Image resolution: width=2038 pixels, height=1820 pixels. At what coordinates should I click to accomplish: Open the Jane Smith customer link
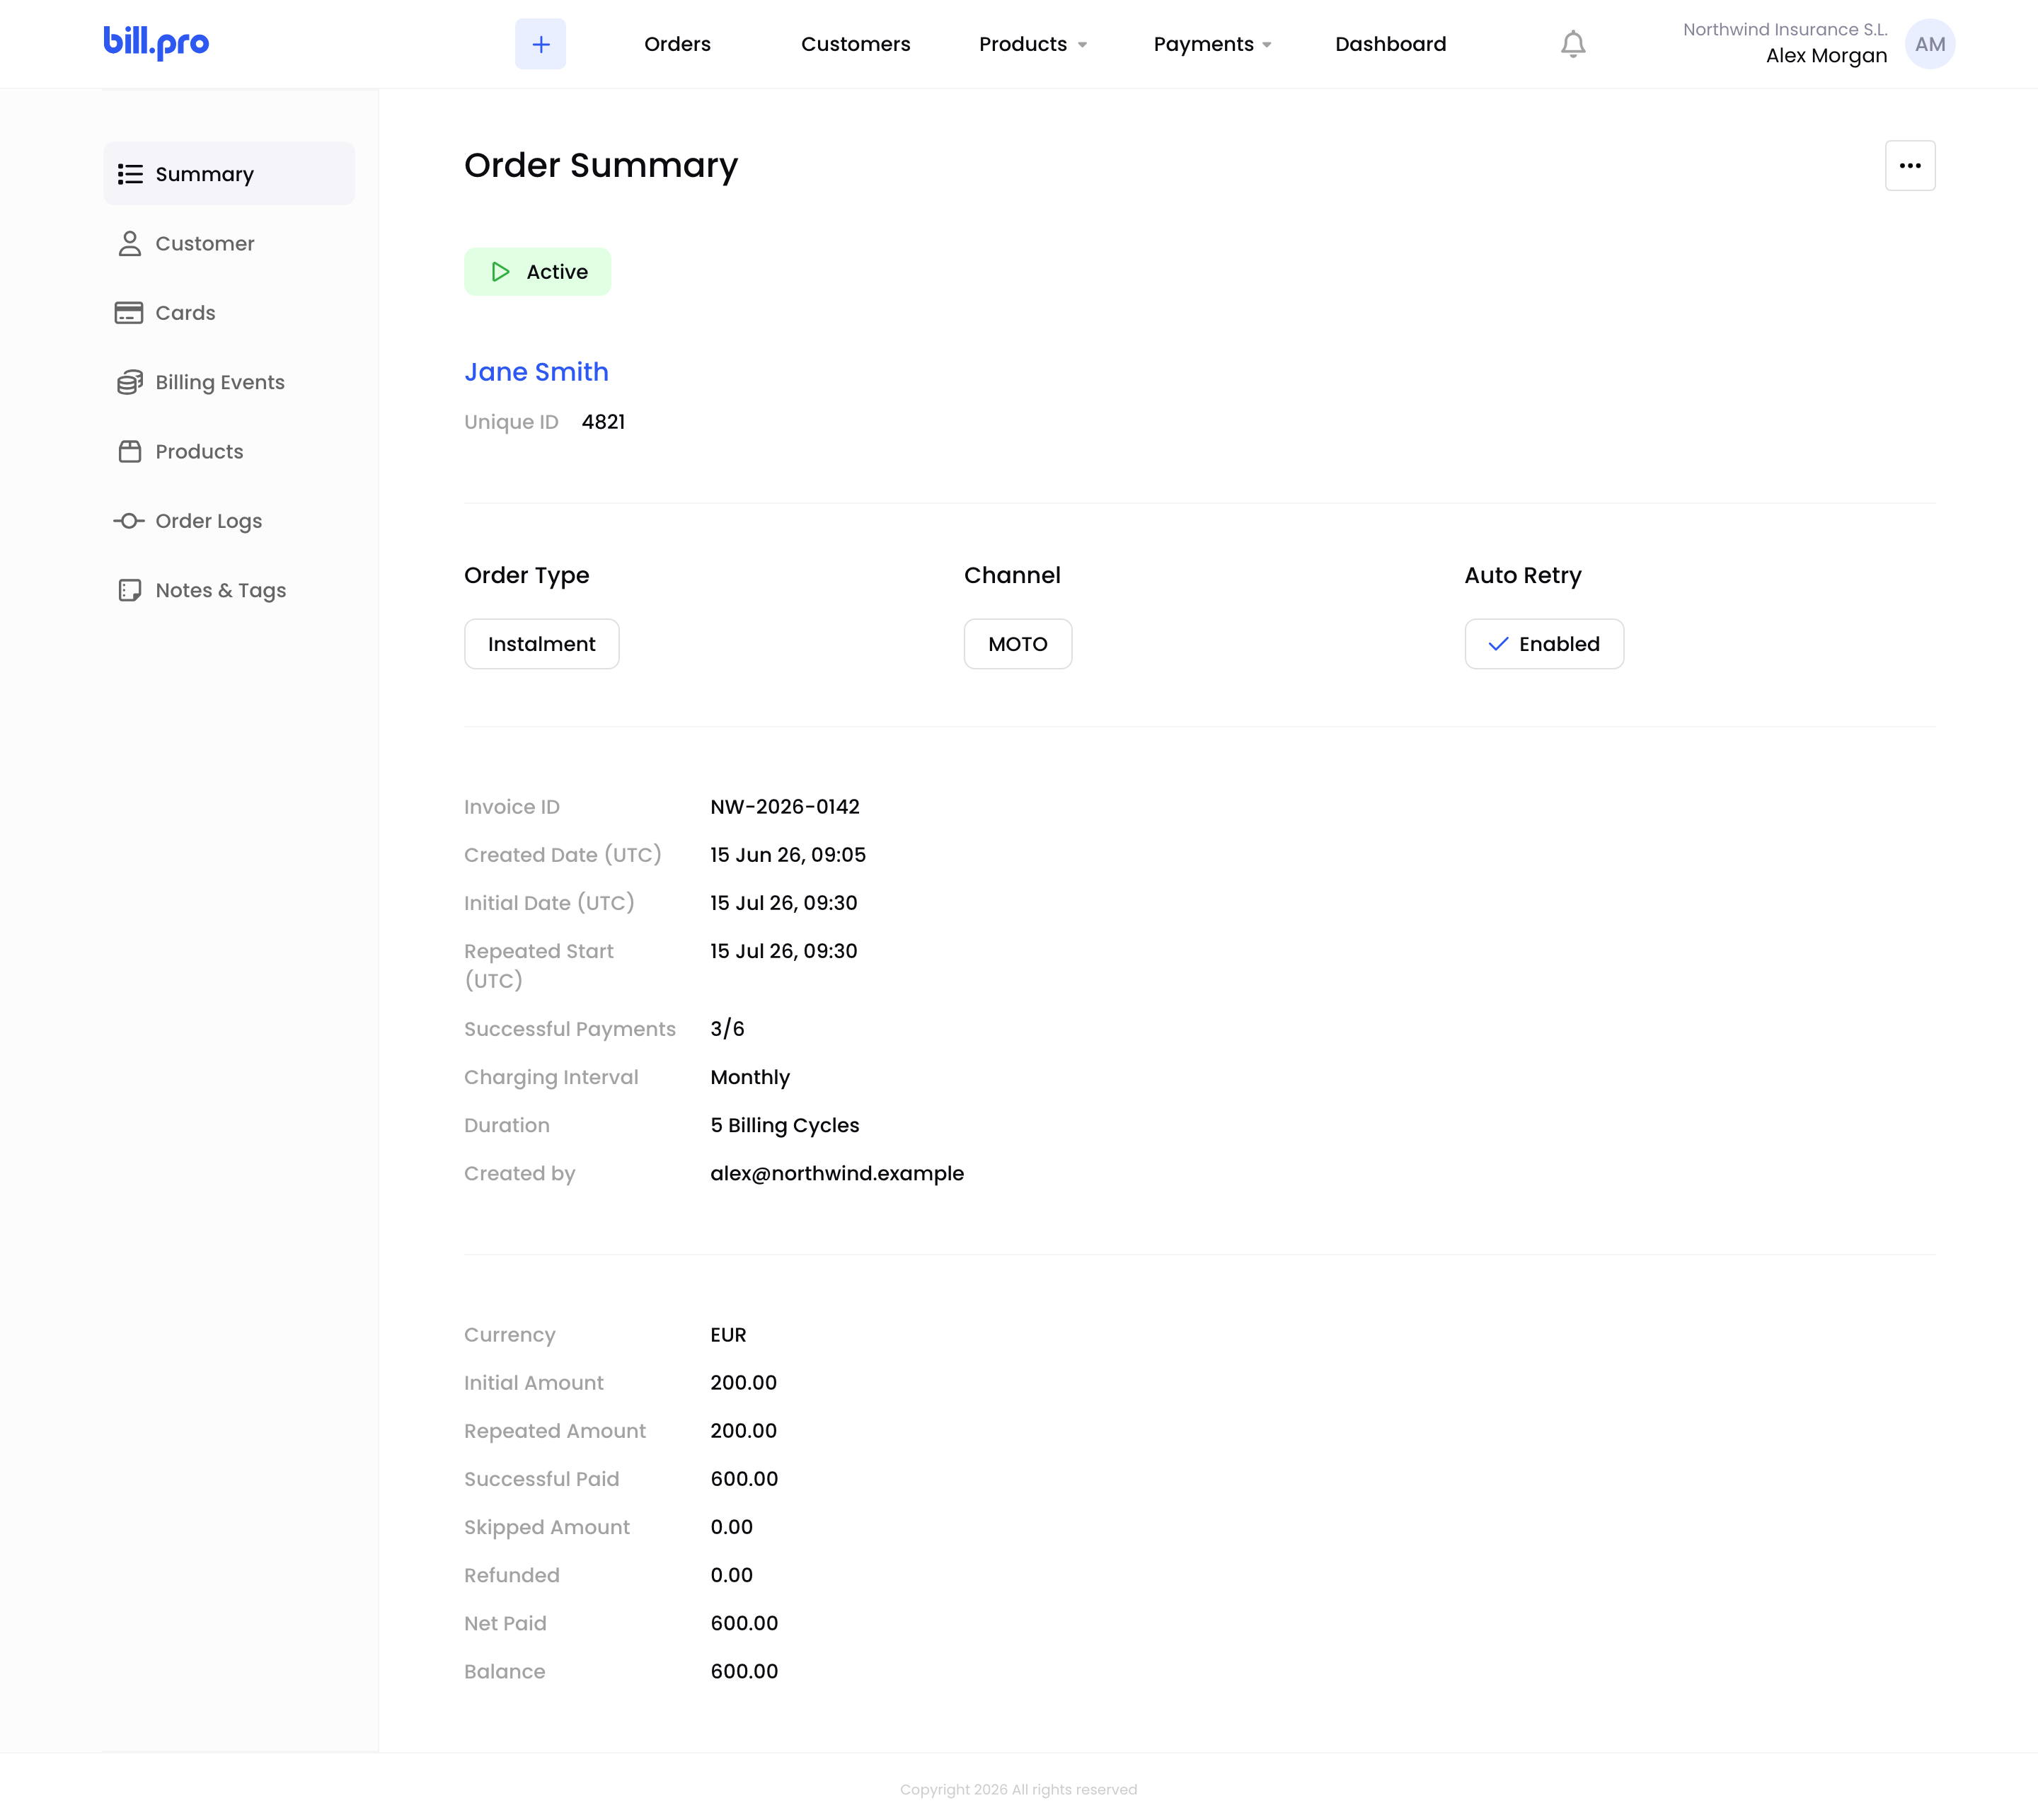(536, 372)
